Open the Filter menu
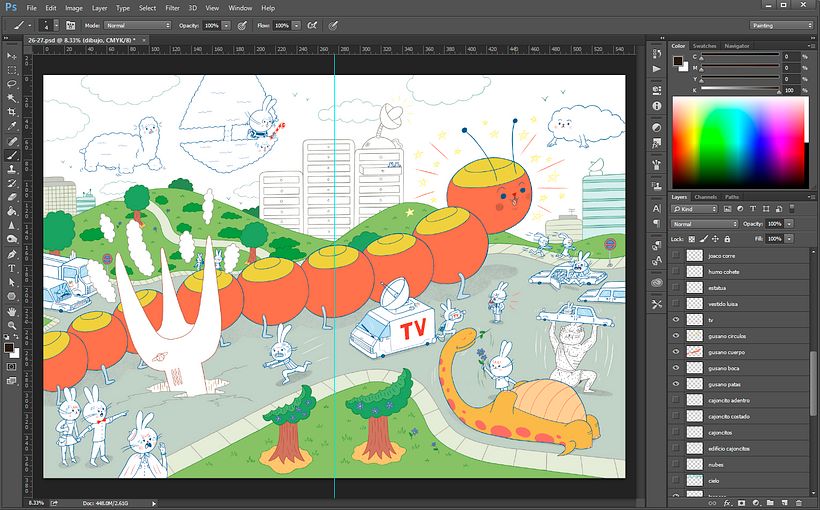820x510 pixels. 174,7
